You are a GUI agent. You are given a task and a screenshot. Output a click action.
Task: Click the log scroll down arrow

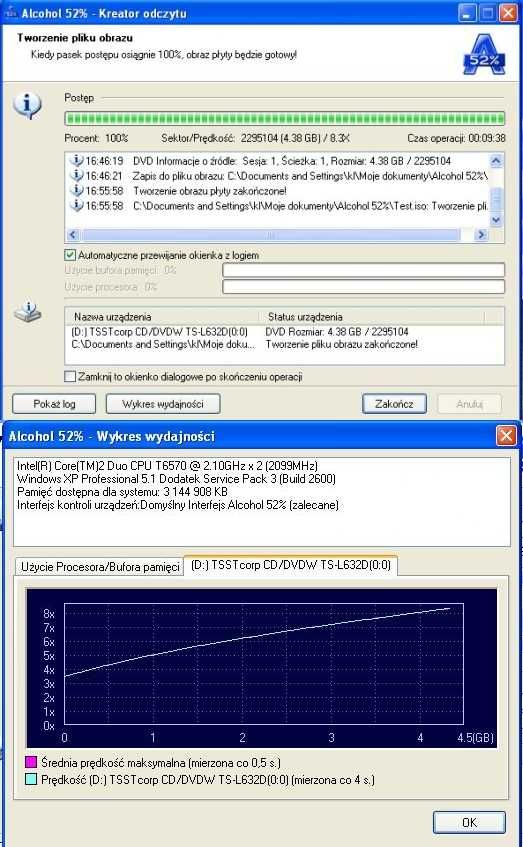[x=496, y=220]
